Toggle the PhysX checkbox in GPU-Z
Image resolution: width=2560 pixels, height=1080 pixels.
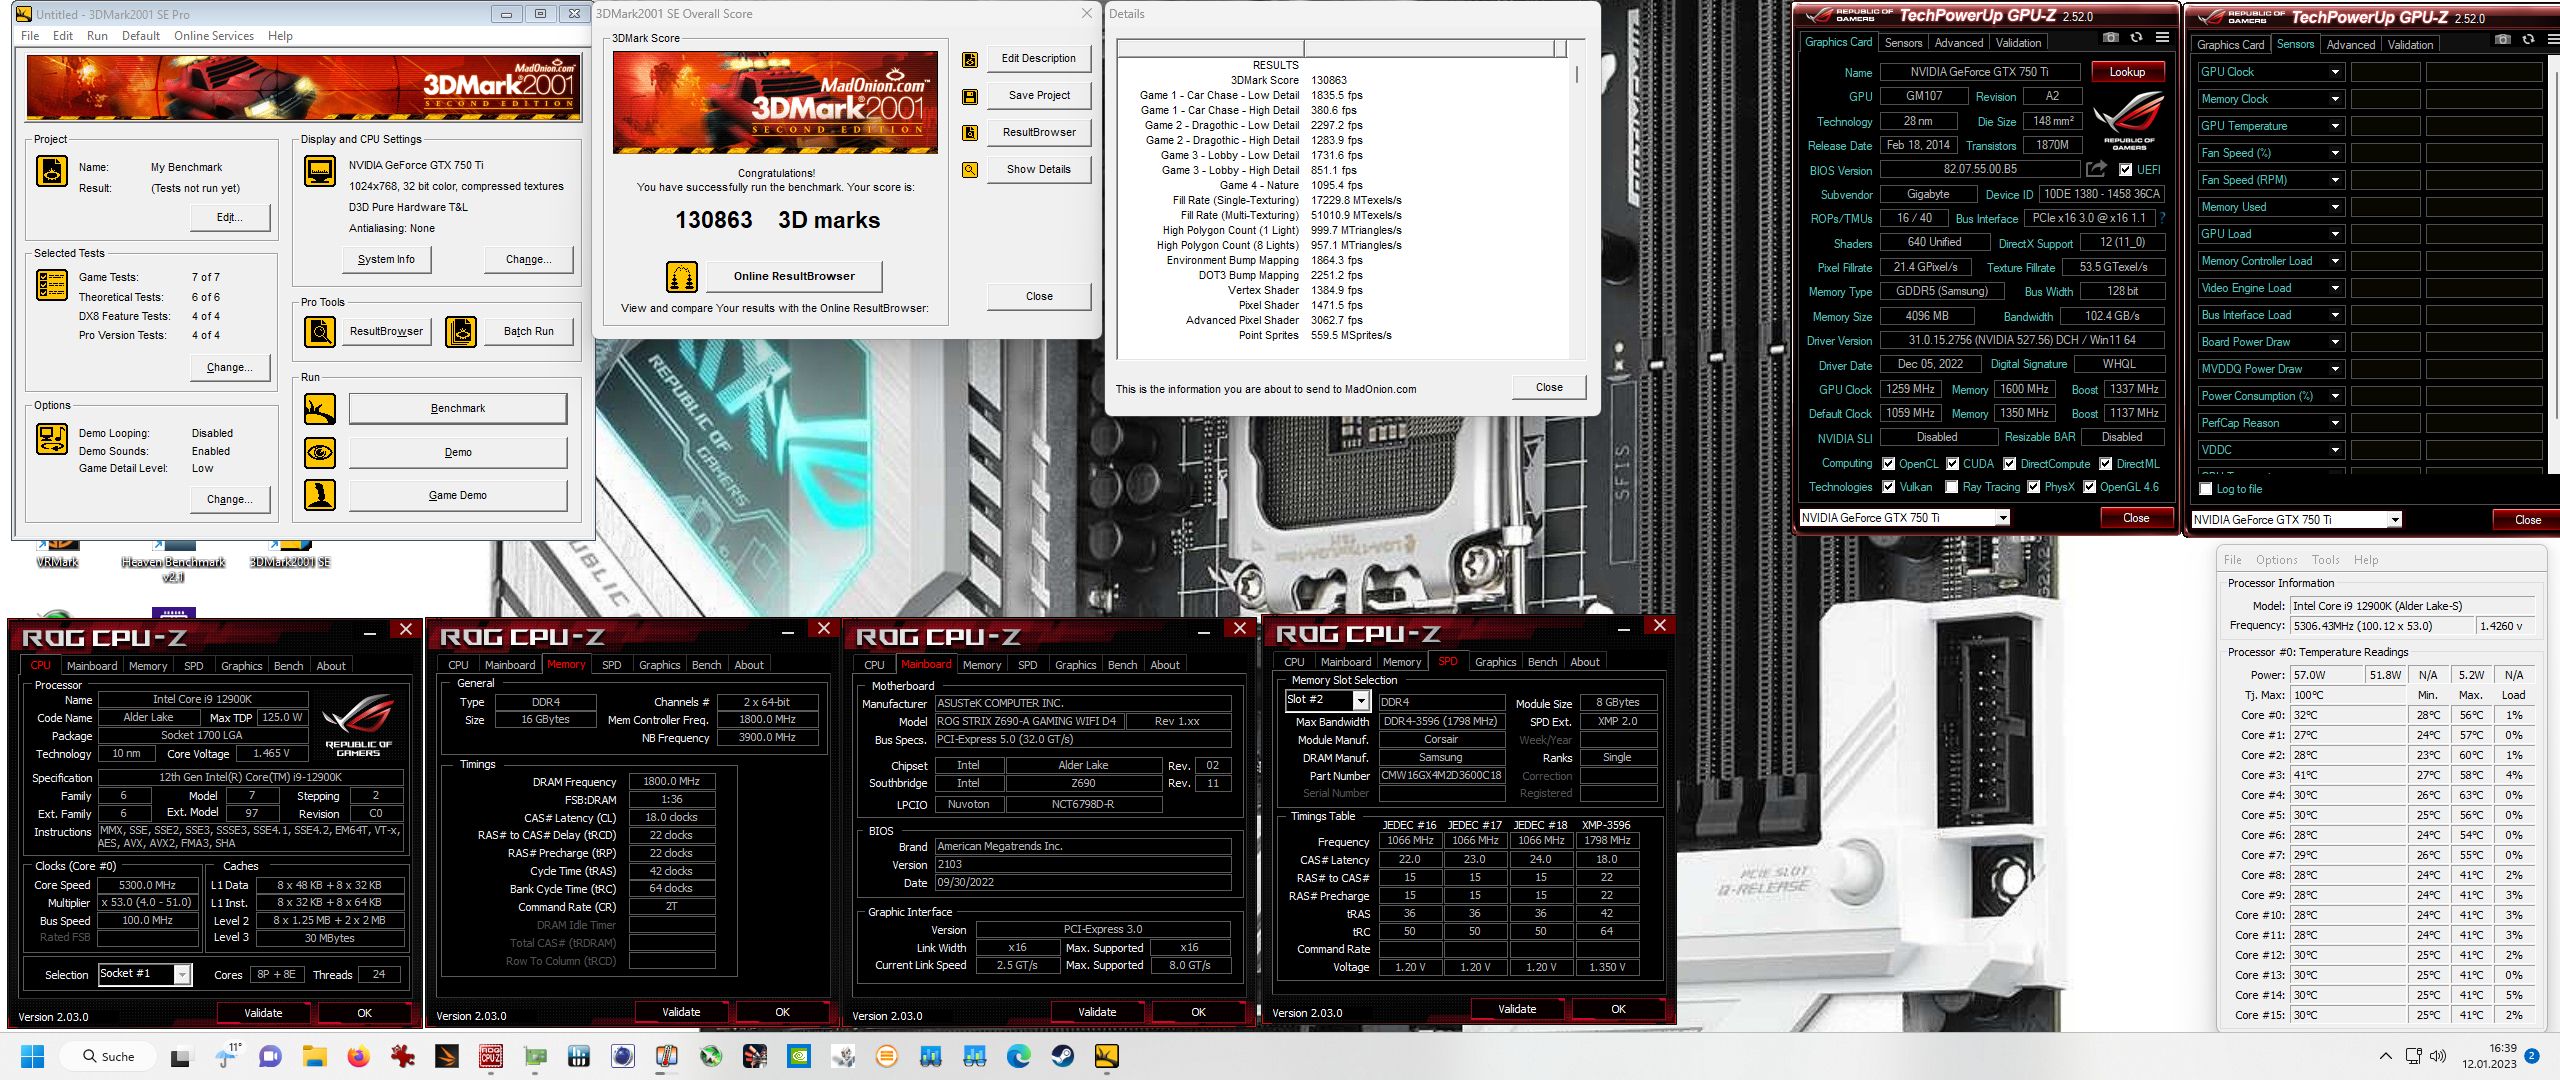2033,487
